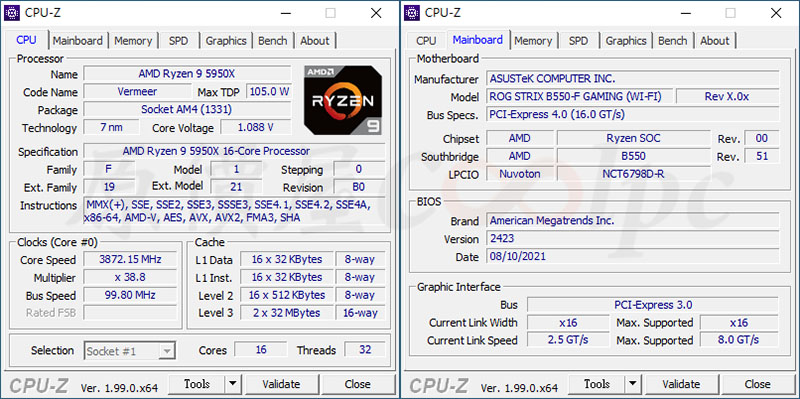Close the right CPU-Z window via title bar X
Image resolution: width=800 pixels, height=399 pixels.
(x=776, y=13)
